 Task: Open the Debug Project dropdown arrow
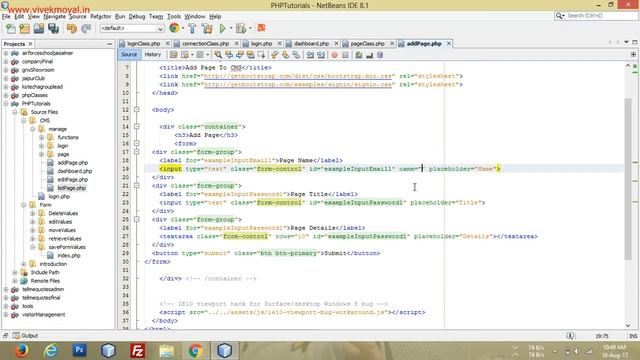pos(250,28)
